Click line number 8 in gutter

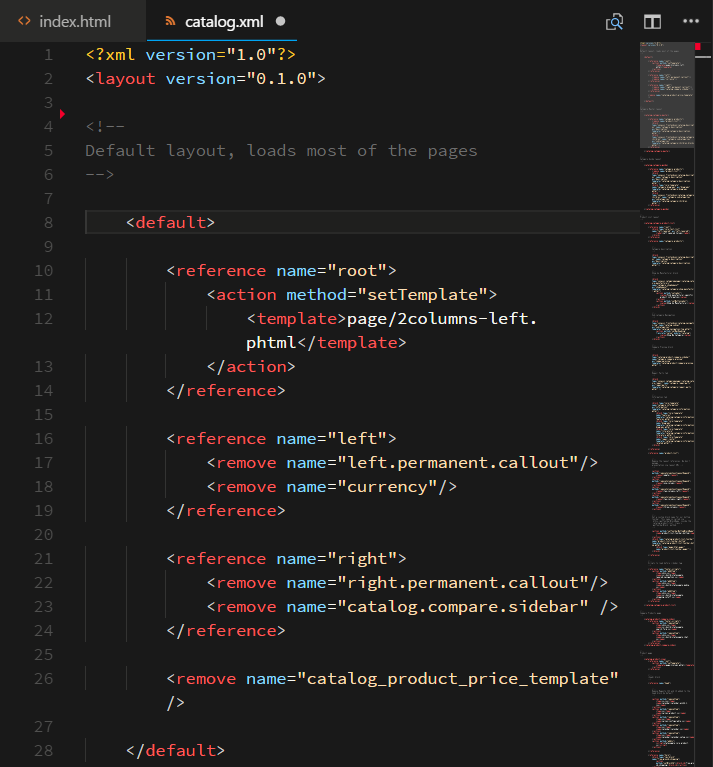click(x=48, y=223)
